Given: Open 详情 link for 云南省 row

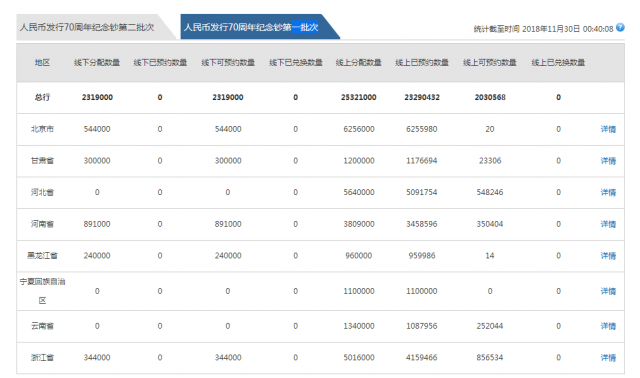Looking at the screenshot, I should 608,326.
